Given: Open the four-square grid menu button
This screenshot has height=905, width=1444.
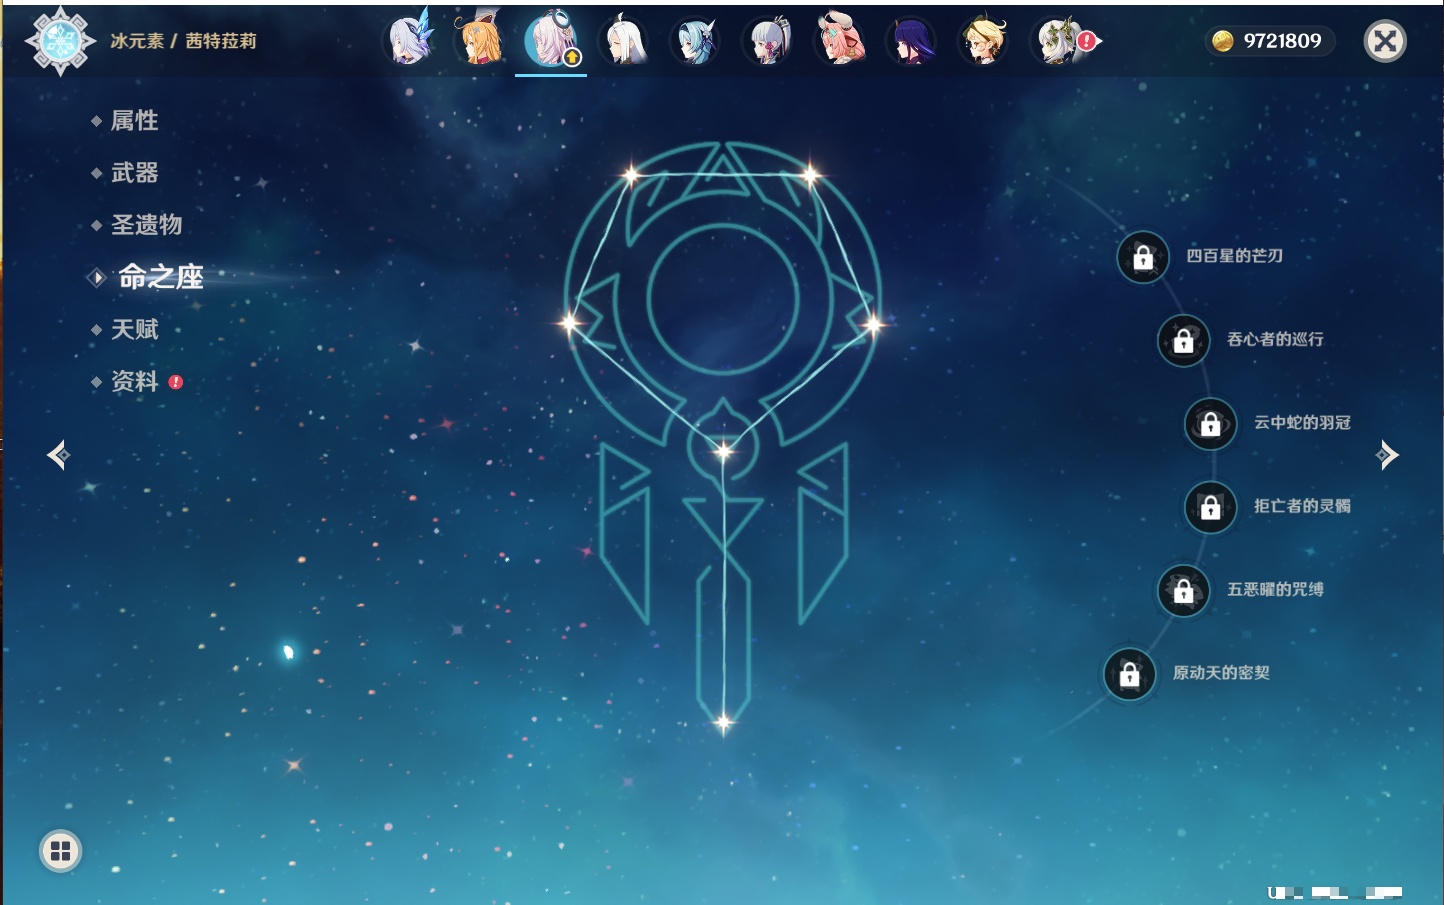Looking at the screenshot, I should pos(60,851).
